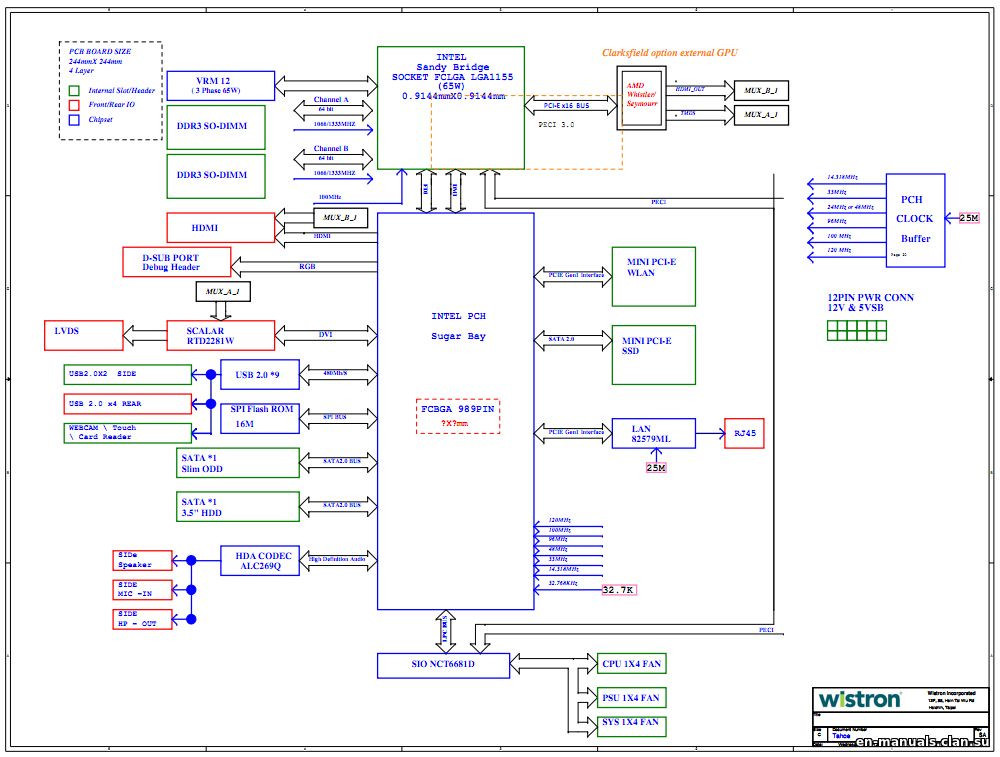
Task: Click the 32.7K crystal label
Action: 619,590
